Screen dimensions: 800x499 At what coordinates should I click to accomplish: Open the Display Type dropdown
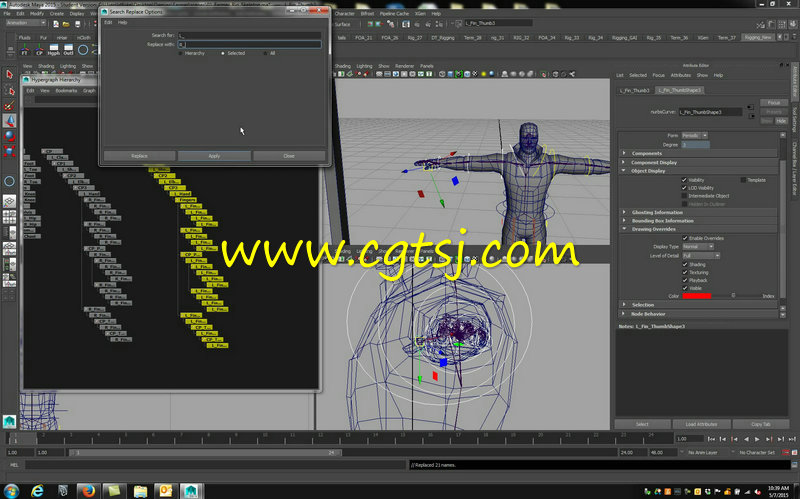(698, 246)
